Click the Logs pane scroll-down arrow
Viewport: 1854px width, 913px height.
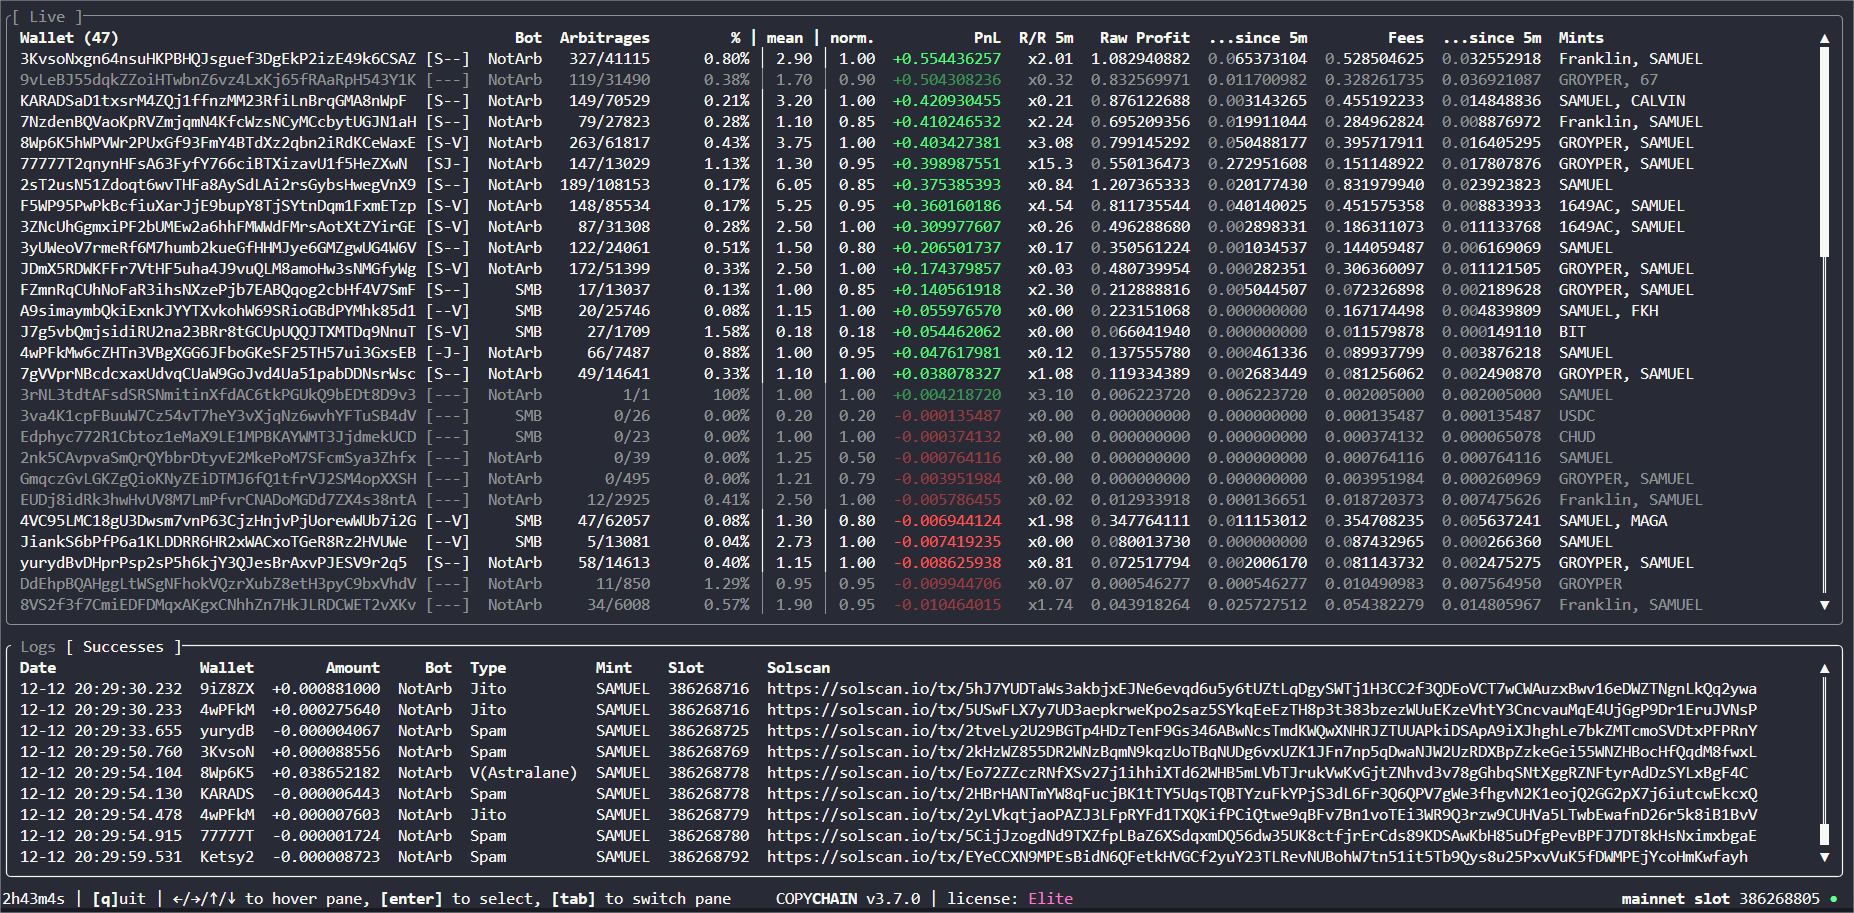(1824, 857)
